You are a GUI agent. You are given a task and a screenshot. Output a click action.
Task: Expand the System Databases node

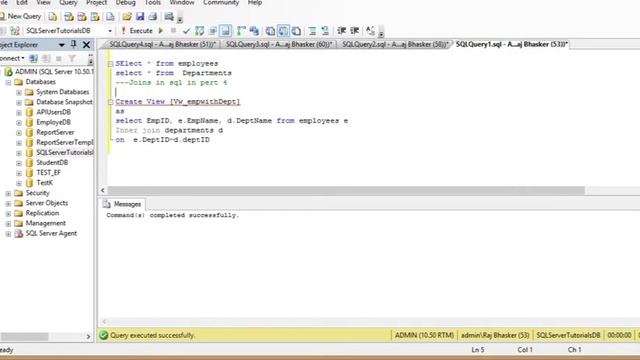coord(19,92)
